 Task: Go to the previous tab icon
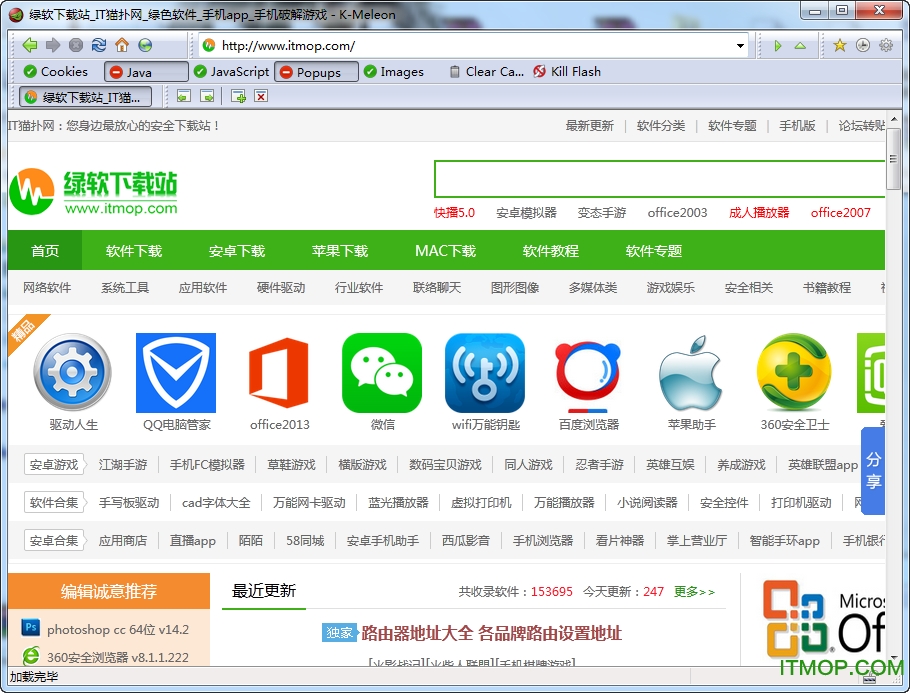click(184, 96)
